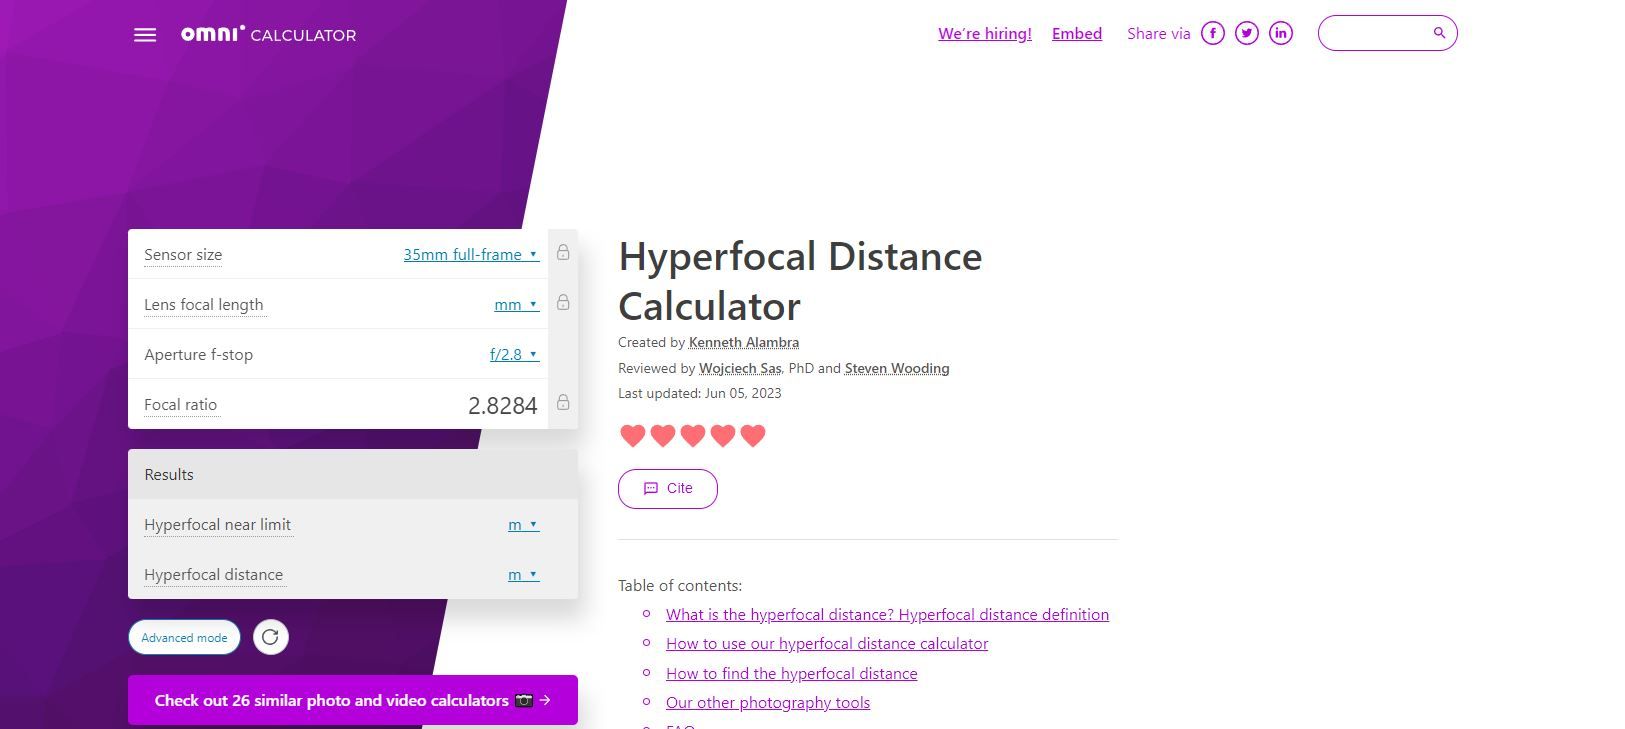Click the Omni Calculator logo

pyautogui.click(x=268, y=34)
